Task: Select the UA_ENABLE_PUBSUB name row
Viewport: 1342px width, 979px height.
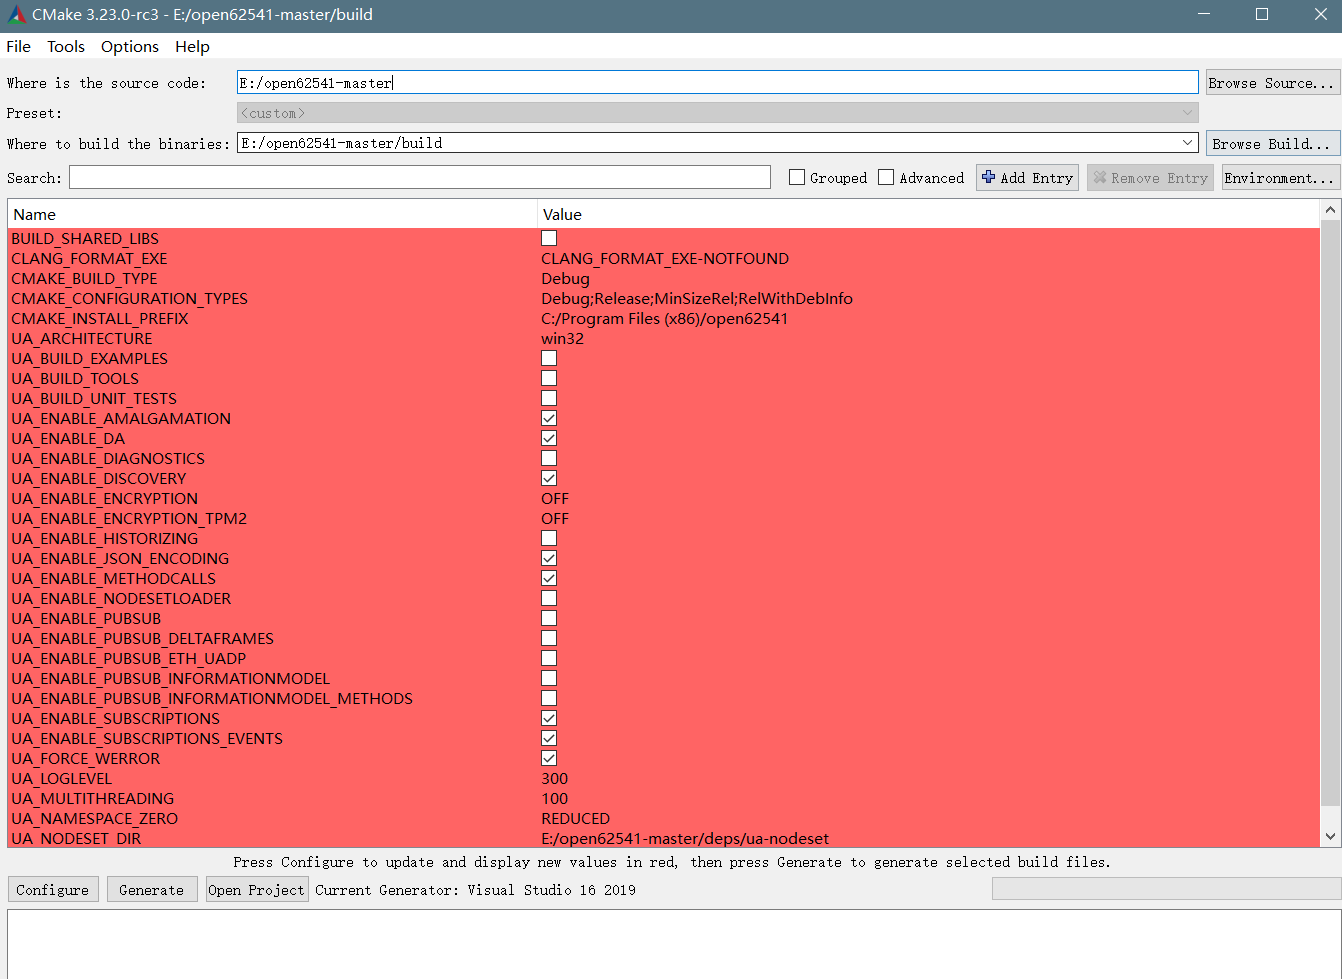Action: (x=86, y=618)
